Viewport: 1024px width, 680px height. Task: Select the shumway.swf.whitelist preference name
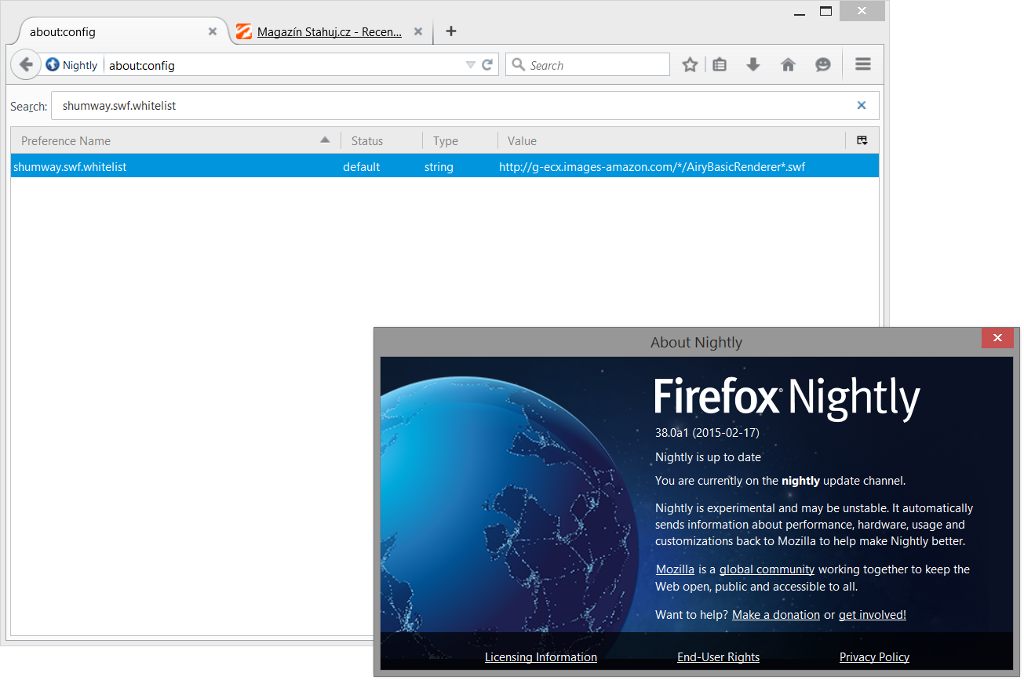point(70,167)
